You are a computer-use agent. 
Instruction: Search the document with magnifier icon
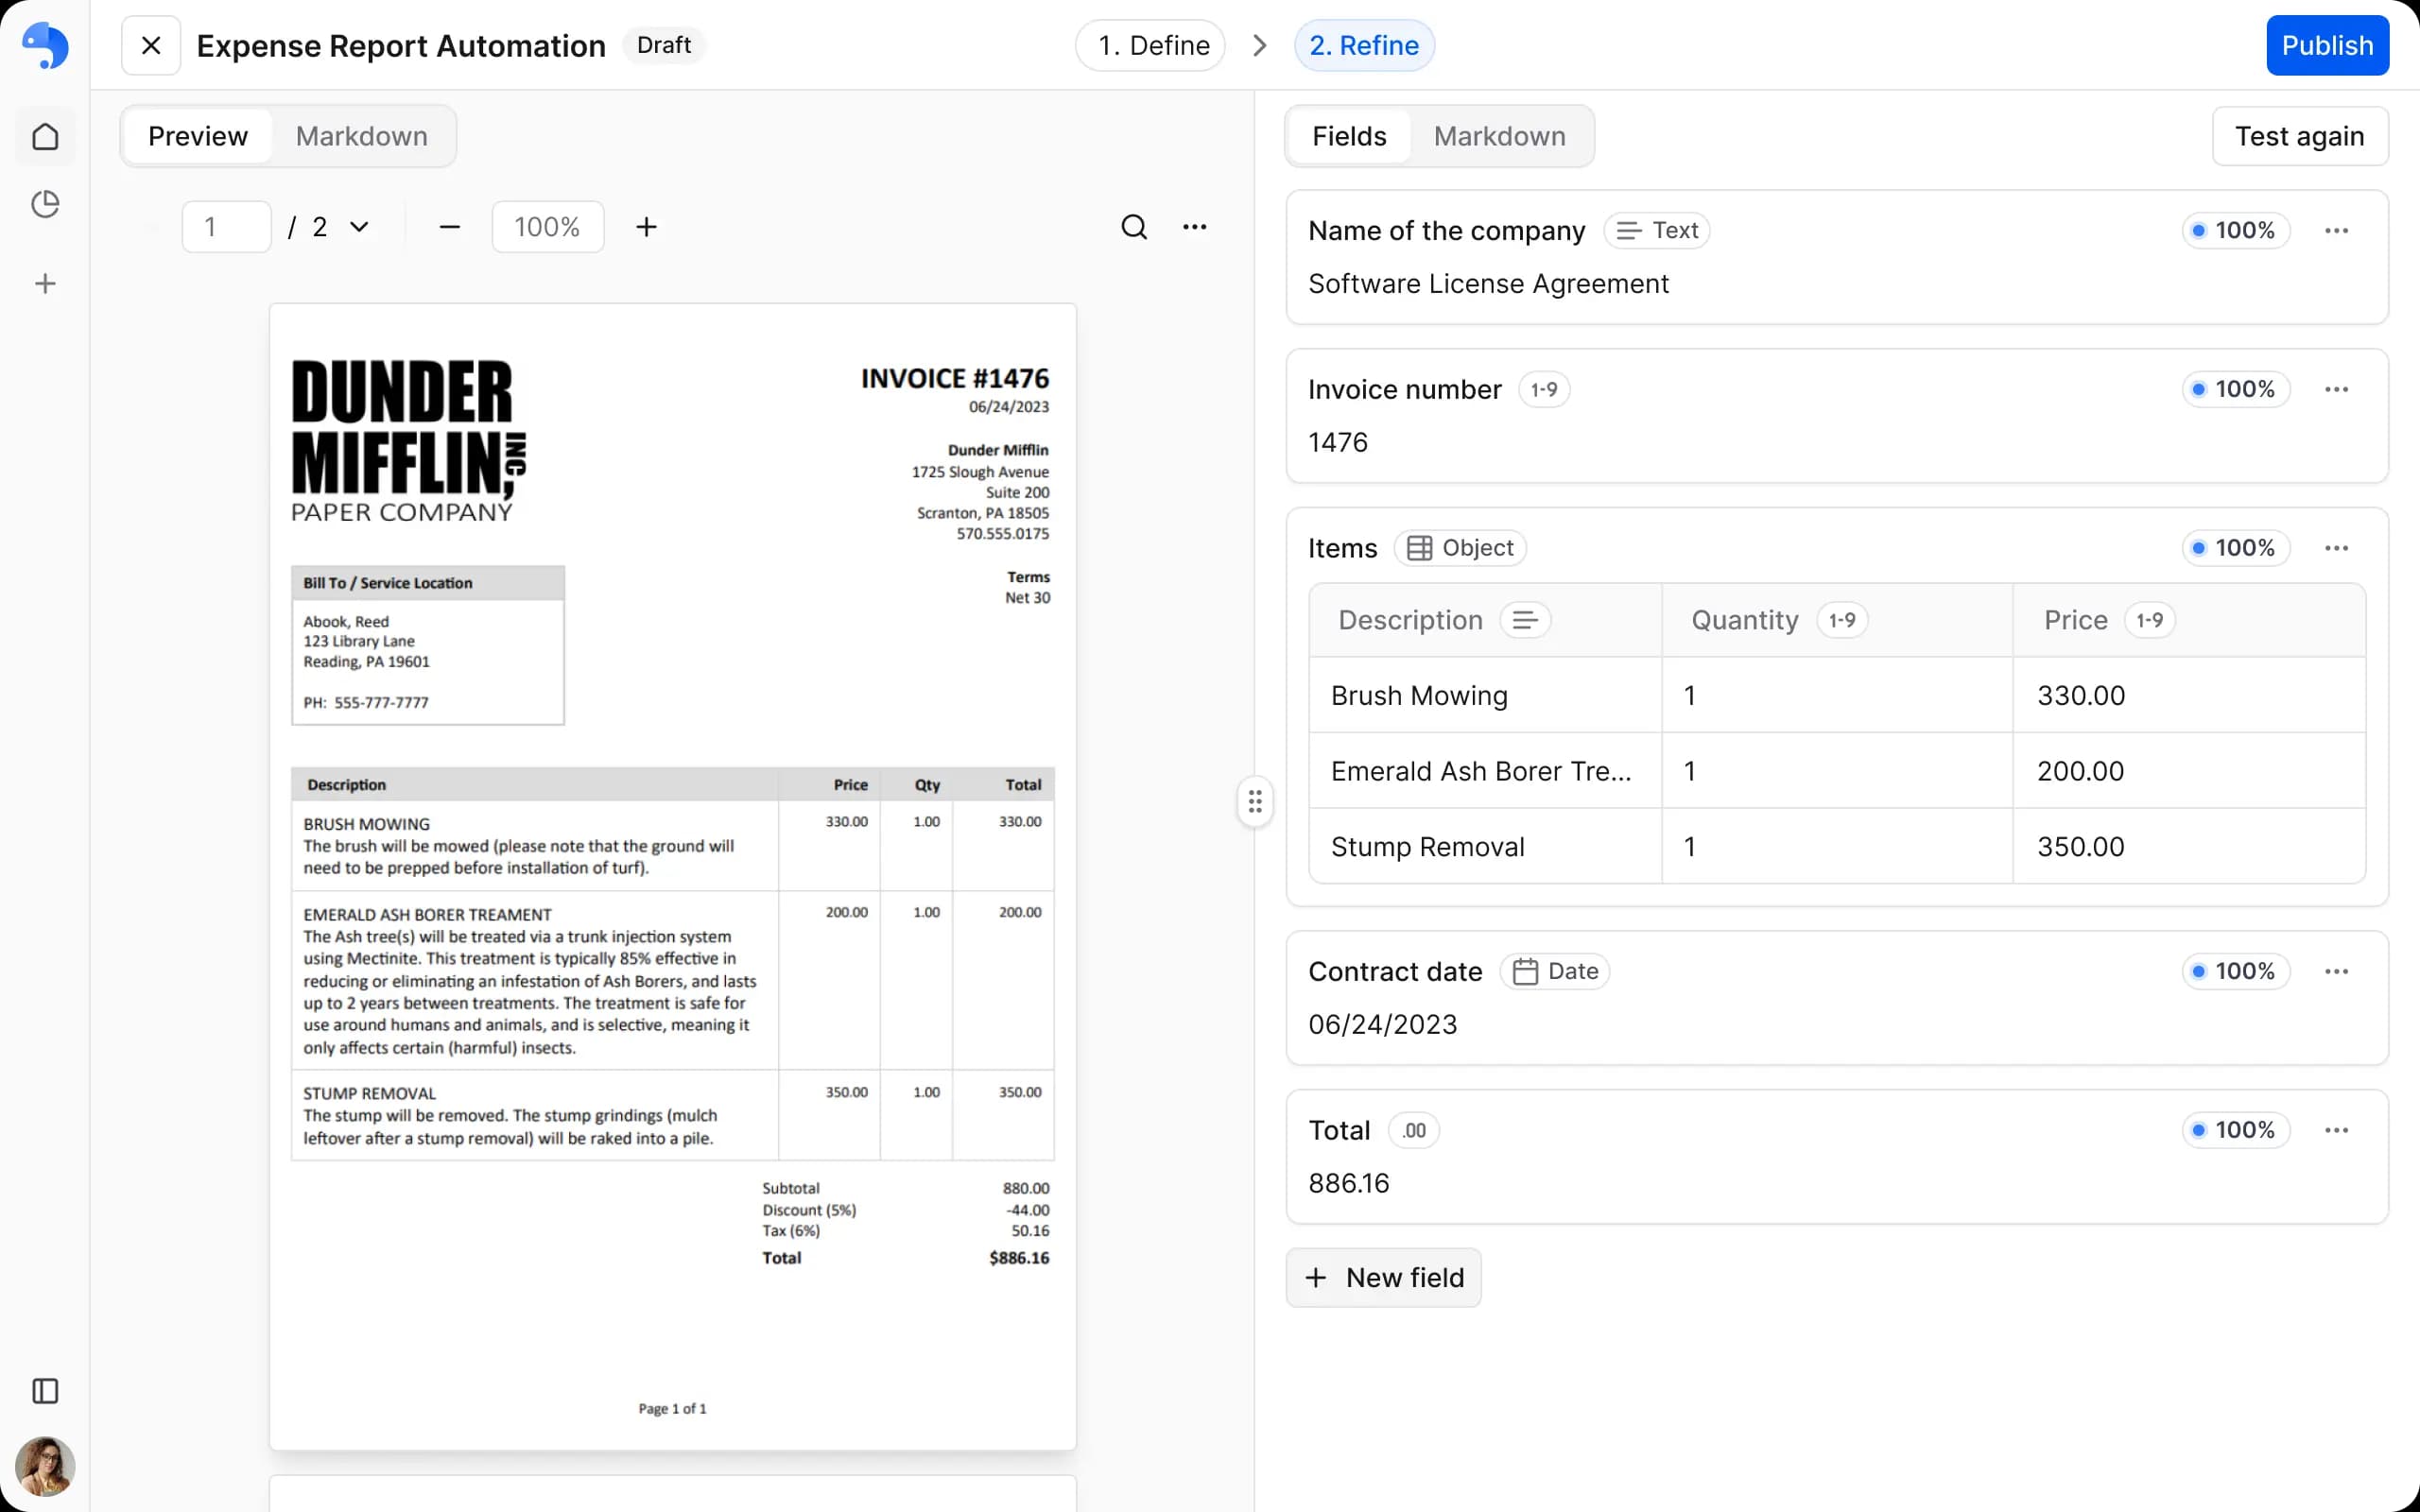tap(1133, 227)
